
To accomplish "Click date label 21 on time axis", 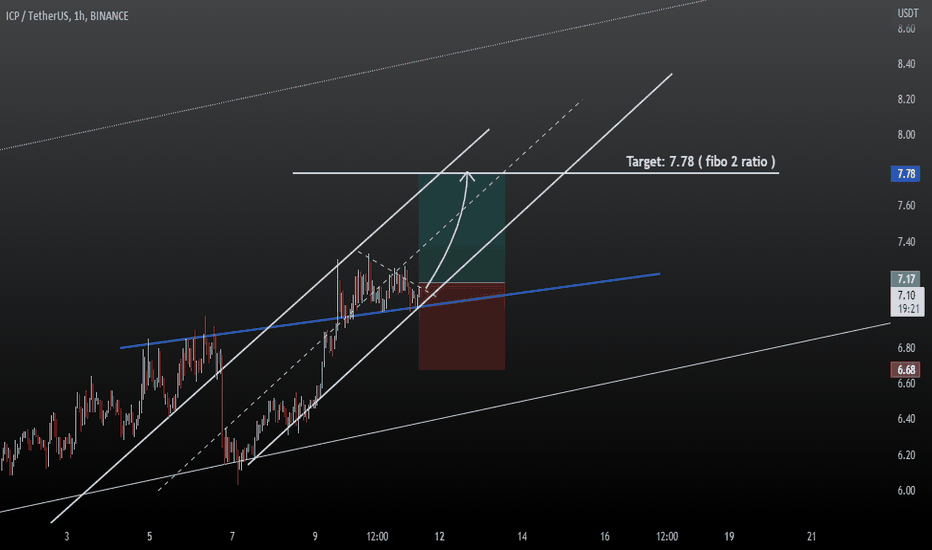I will coord(811,536).
